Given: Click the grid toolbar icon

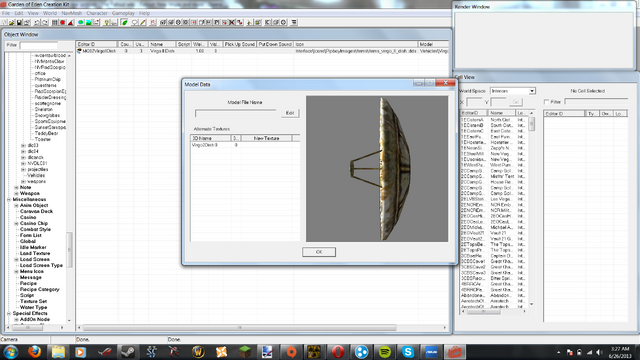Looking at the screenshot, I should point(54,22).
